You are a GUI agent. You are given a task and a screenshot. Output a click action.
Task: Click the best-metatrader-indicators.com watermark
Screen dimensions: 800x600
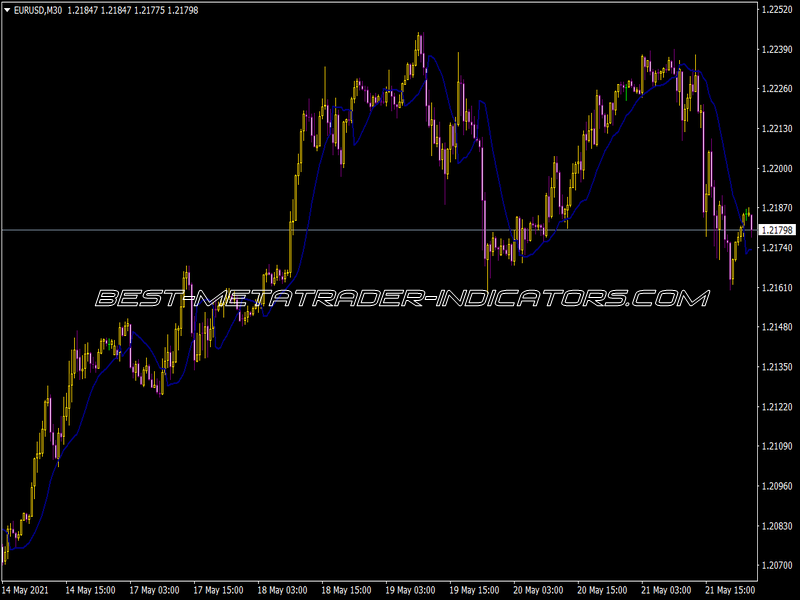coord(403,298)
